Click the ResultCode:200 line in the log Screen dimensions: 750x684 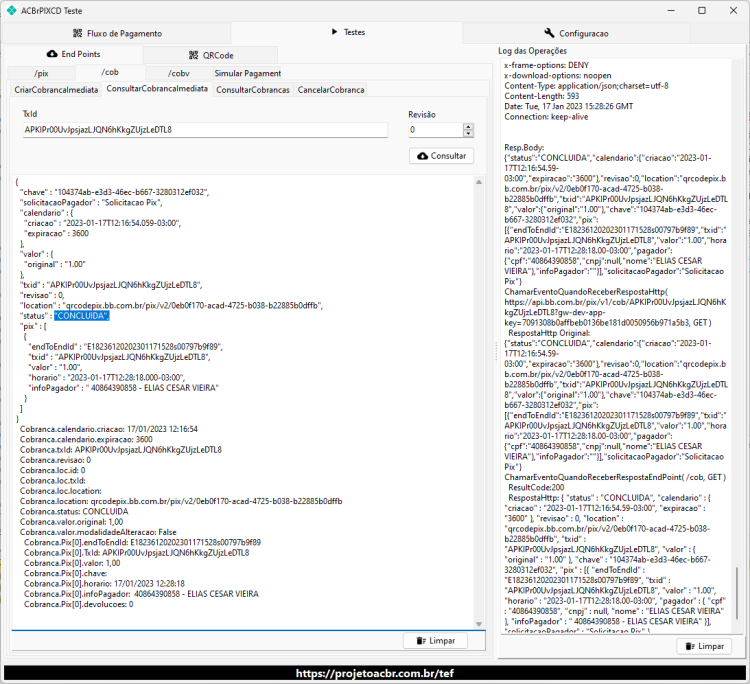(x=536, y=487)
